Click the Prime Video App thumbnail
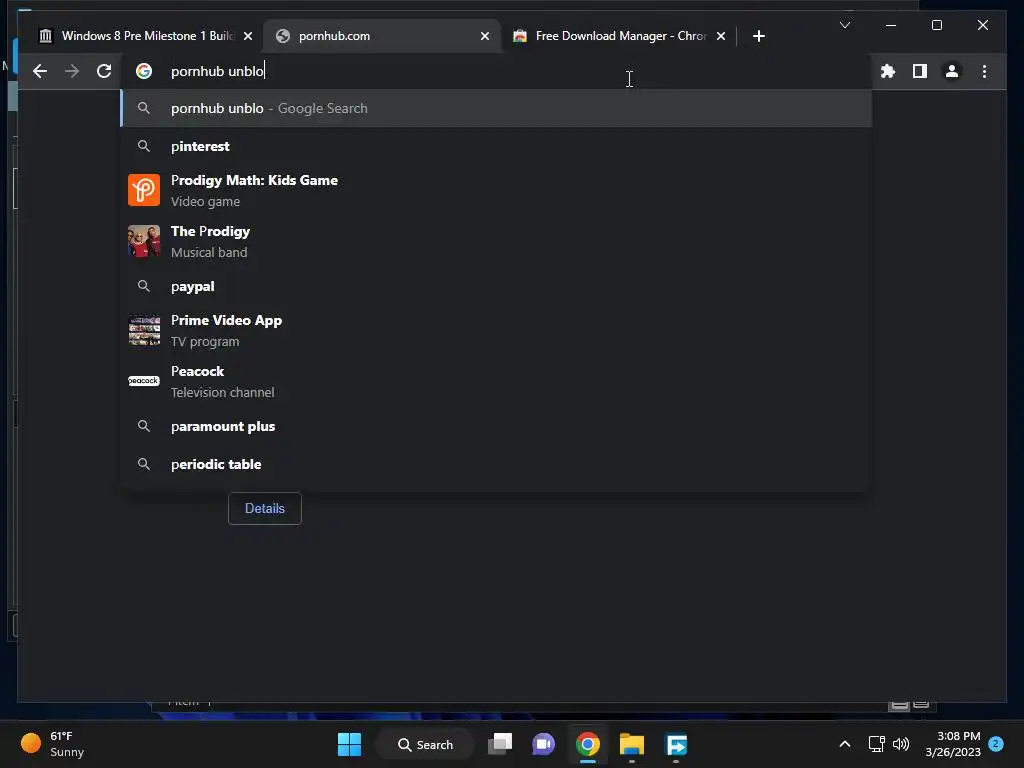 144,330
